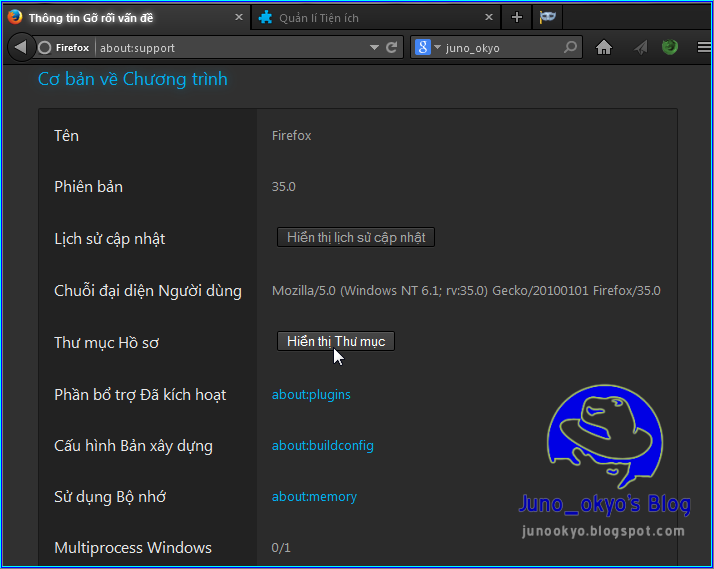This screenshot has height=569, width=714.
Task: Open a new tab with plus button
Action: pos(516,17)
